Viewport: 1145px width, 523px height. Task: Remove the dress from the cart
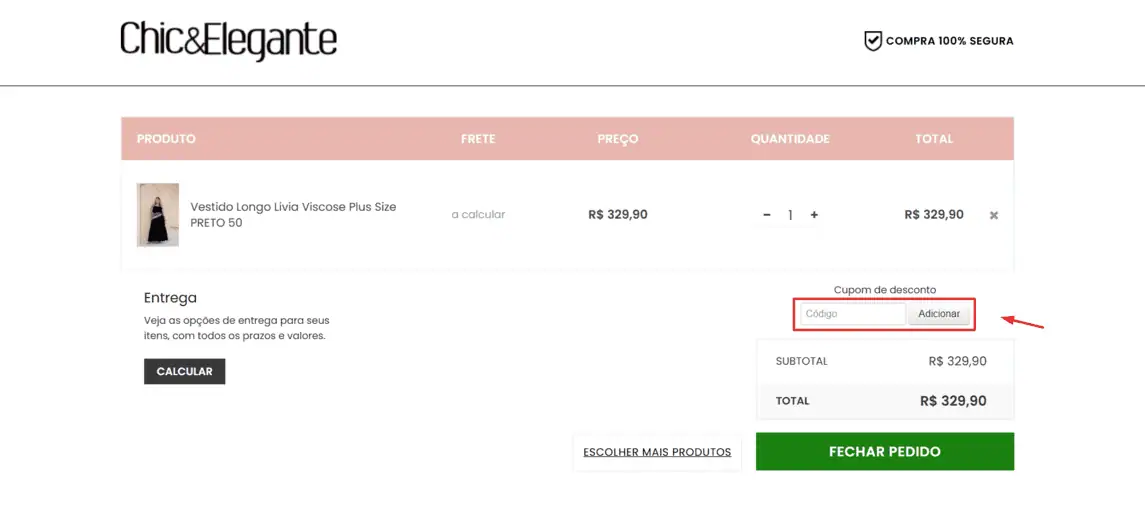coord(993,215)
